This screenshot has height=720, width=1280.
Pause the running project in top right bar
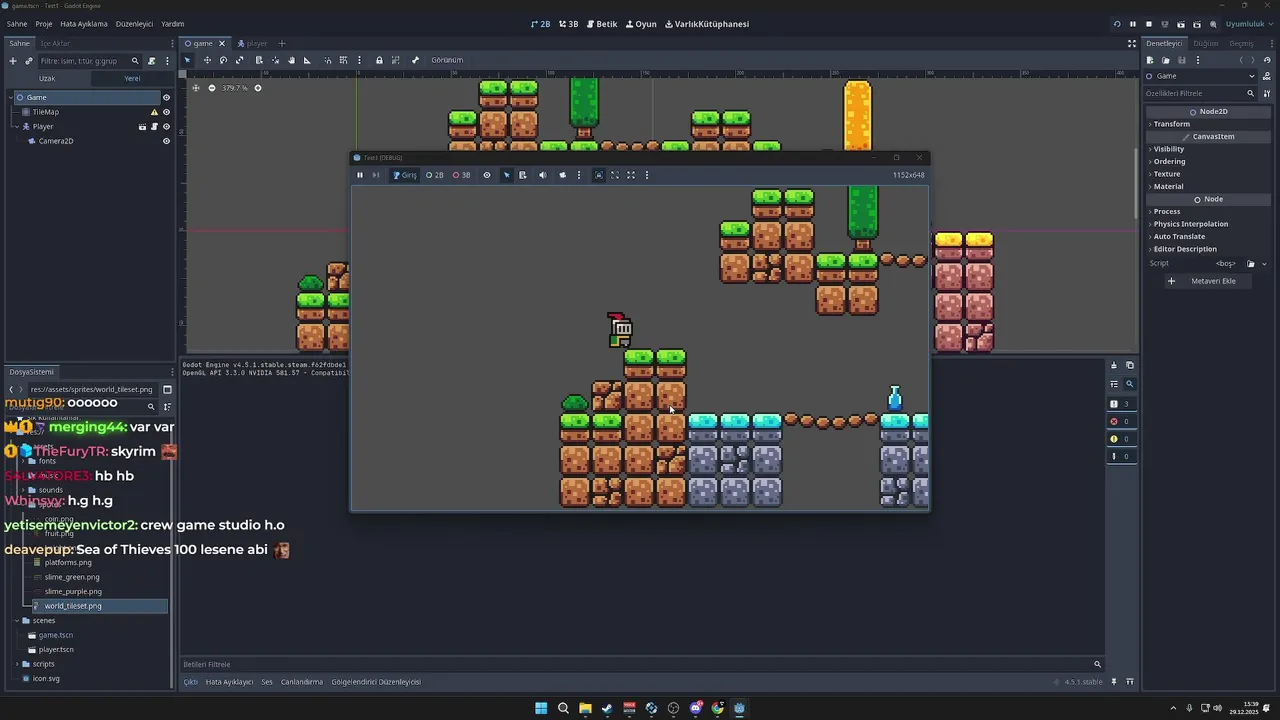(1133, 24)
